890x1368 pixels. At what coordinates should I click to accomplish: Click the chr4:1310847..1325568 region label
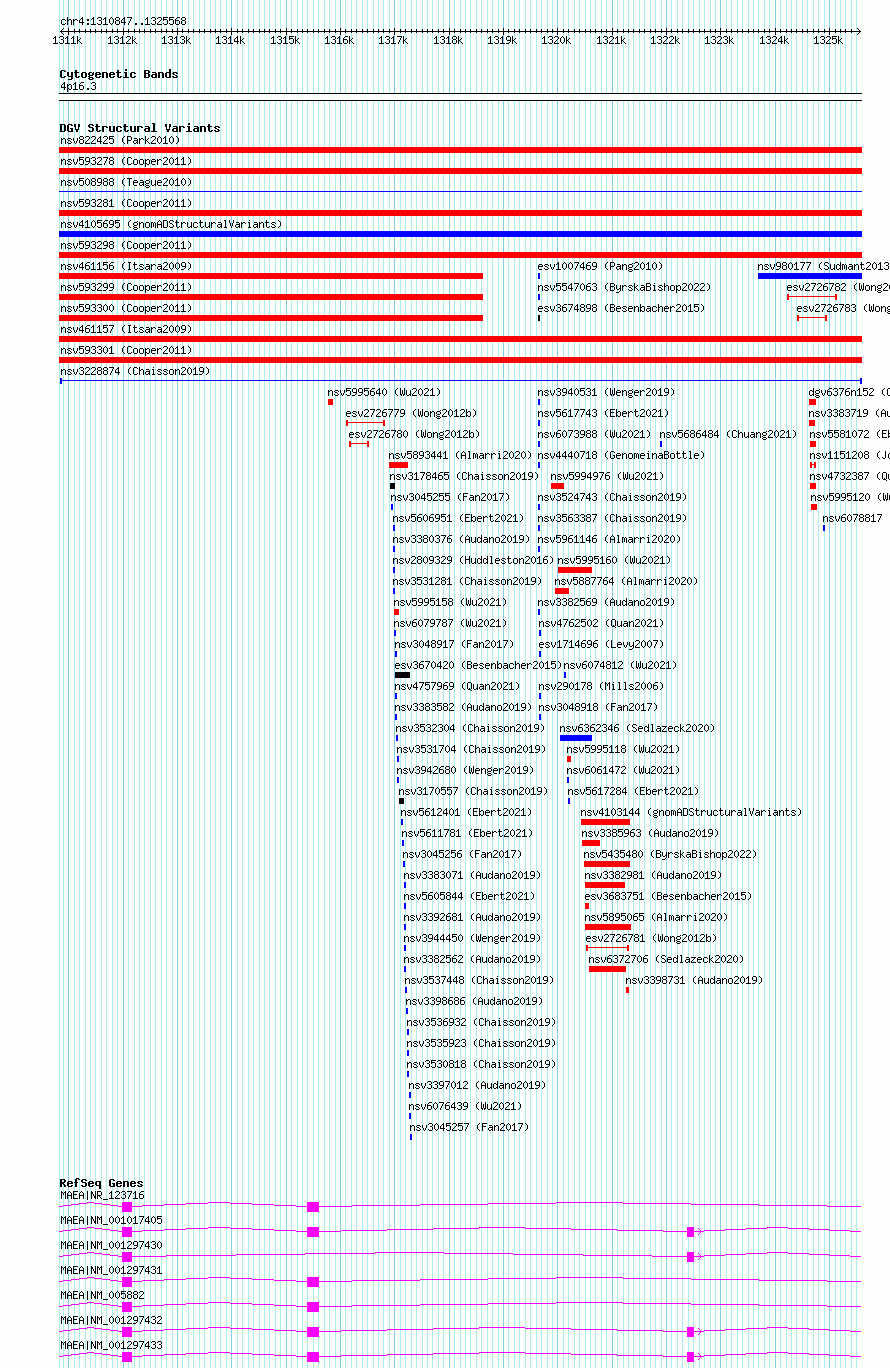123,21
